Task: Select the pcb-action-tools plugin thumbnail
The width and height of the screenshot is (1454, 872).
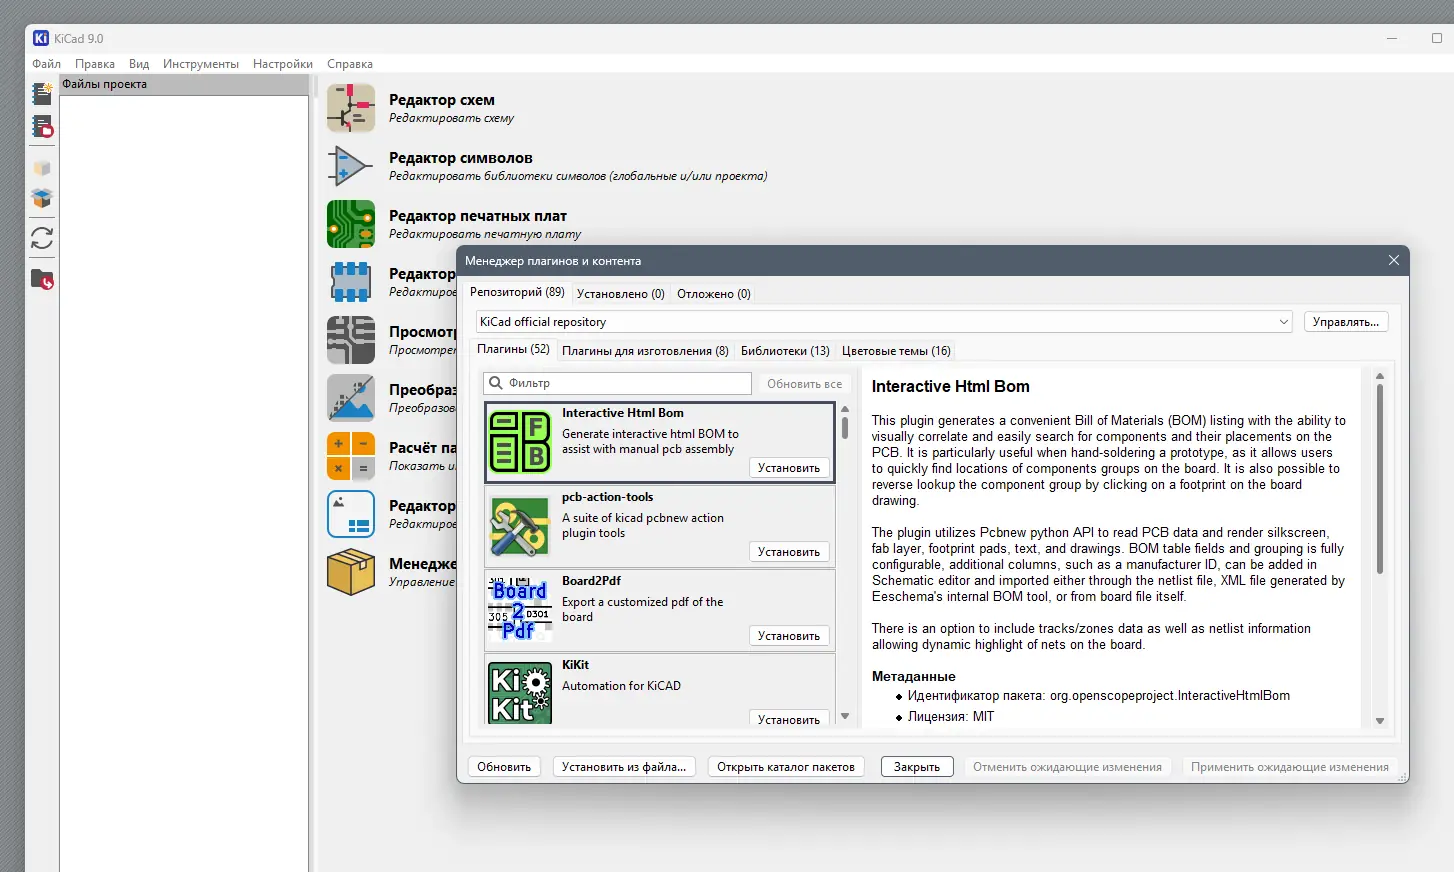Action: point(520,525)
